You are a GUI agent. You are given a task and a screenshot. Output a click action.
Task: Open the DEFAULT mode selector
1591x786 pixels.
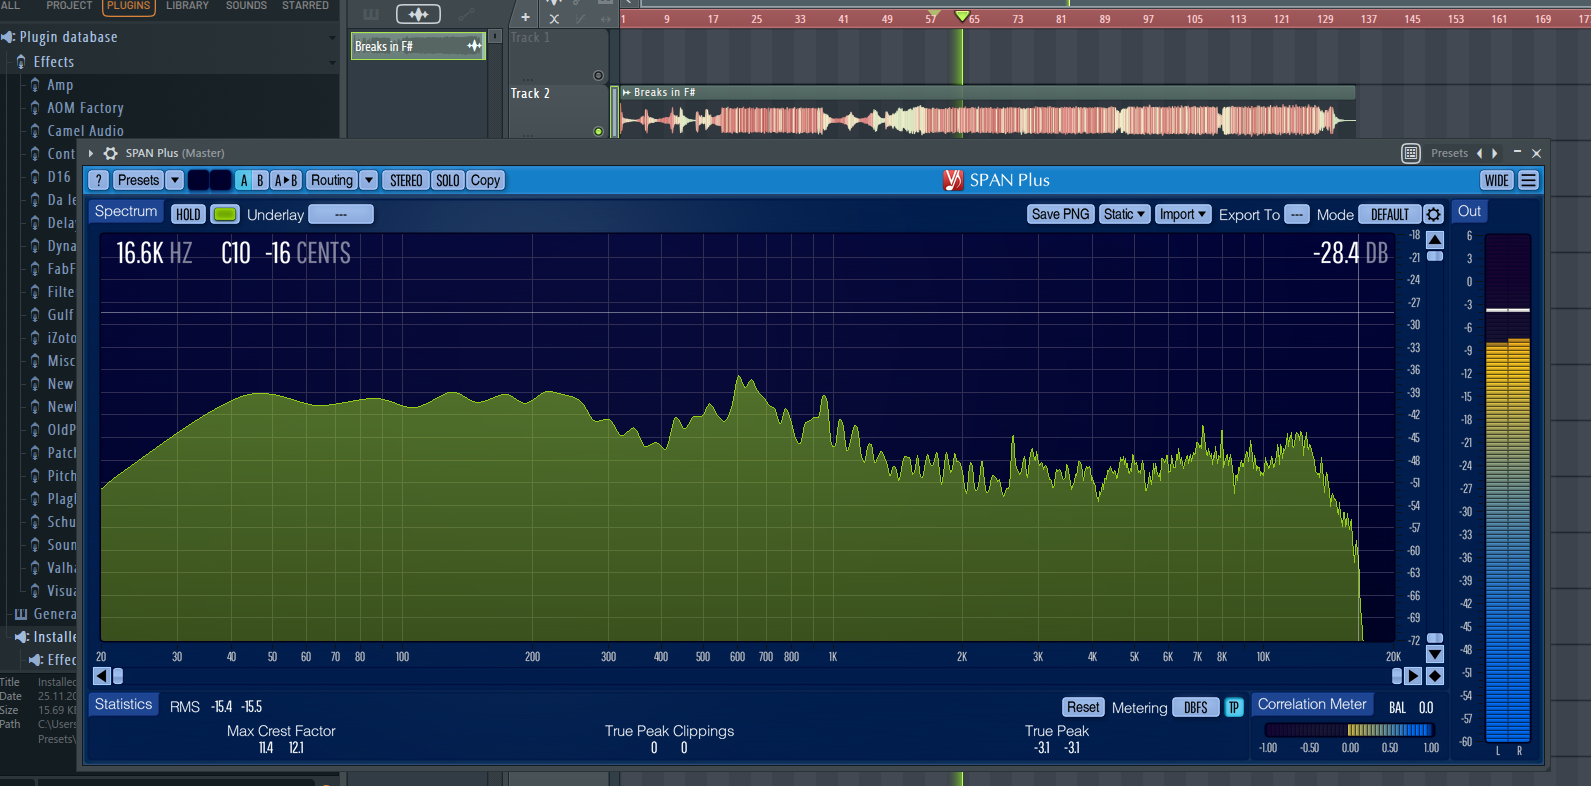[x=1389, y=214]
